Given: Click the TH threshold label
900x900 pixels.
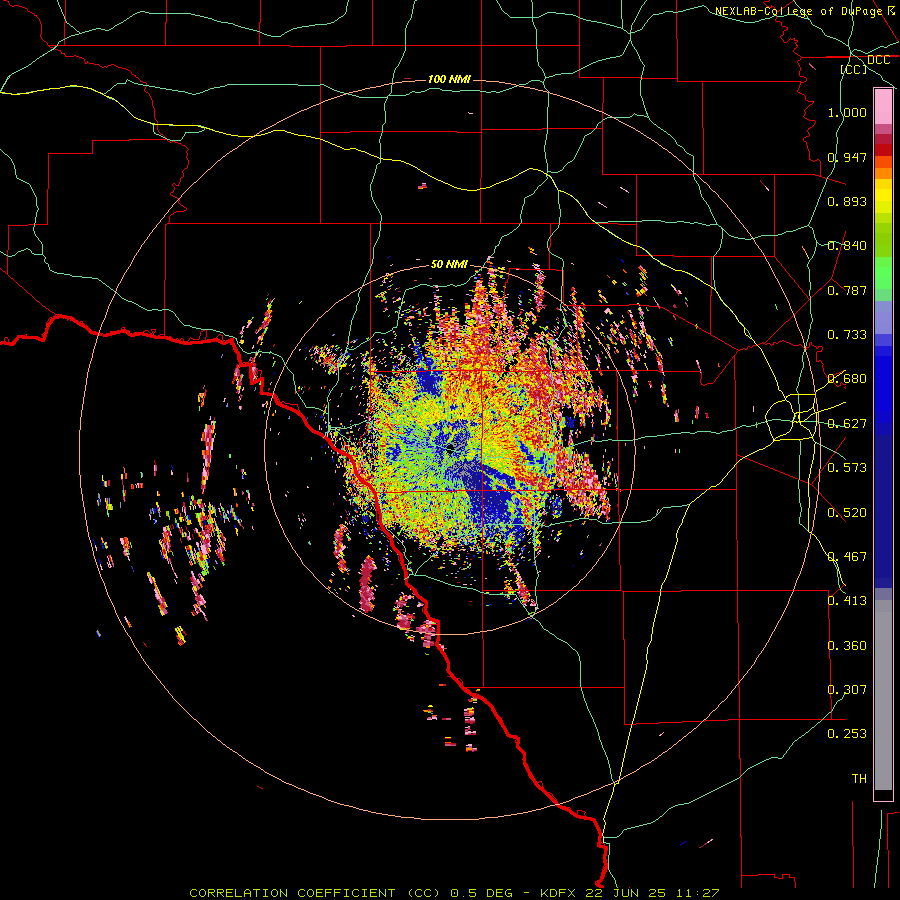Looking at the screenshot, I should 859,779.
